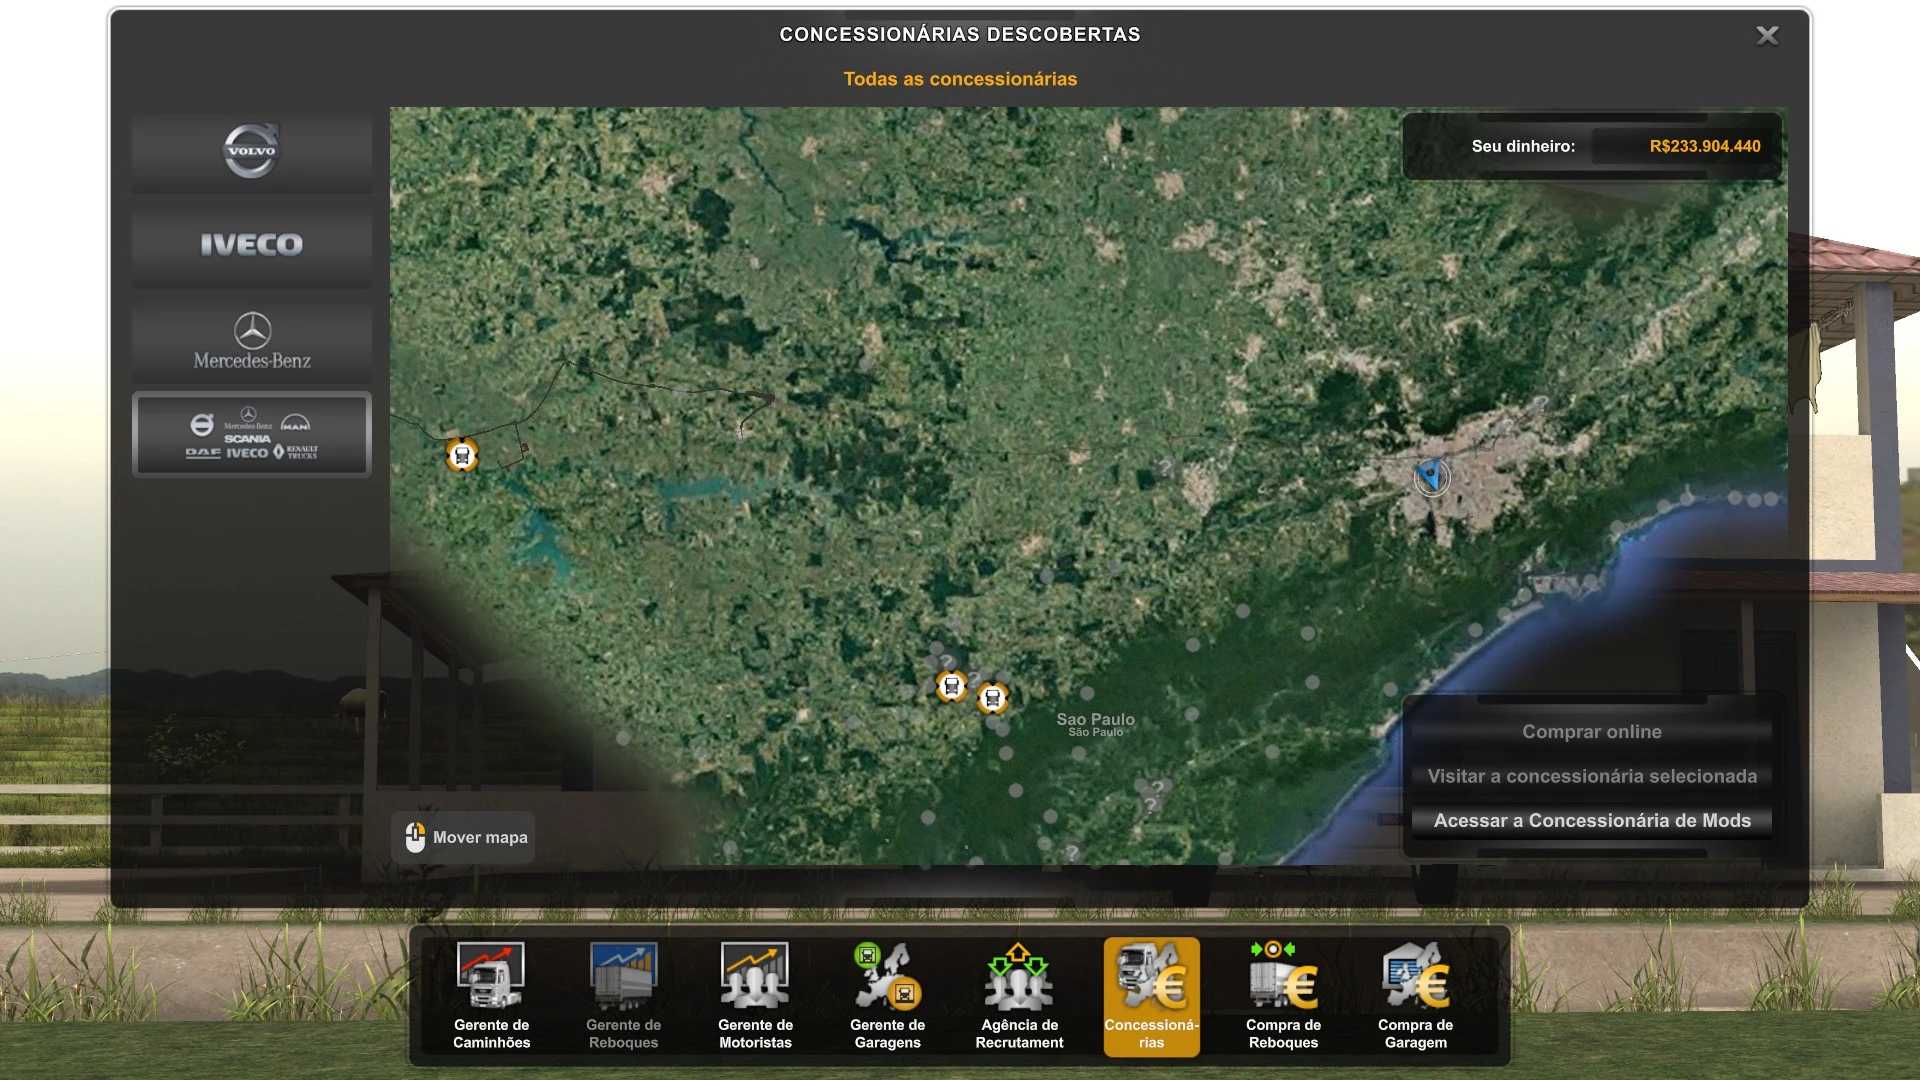
Task: Click Comprar online button
Action: pos(1591,732)
